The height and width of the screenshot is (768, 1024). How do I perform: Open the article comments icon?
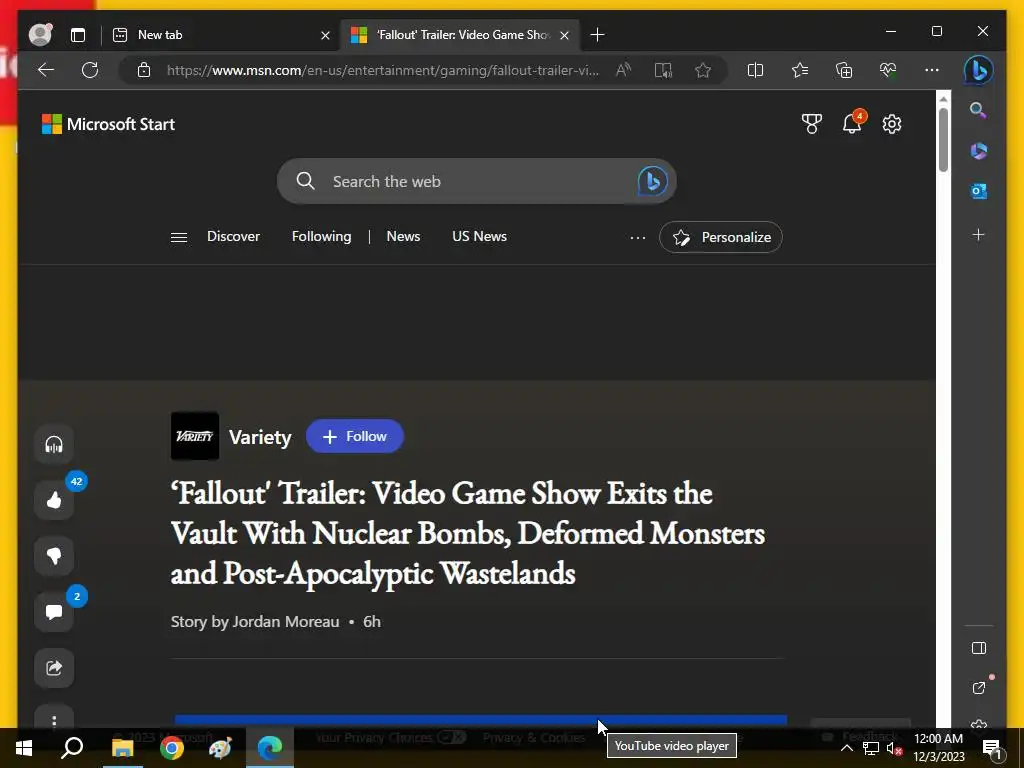click(x=54, y=612)
